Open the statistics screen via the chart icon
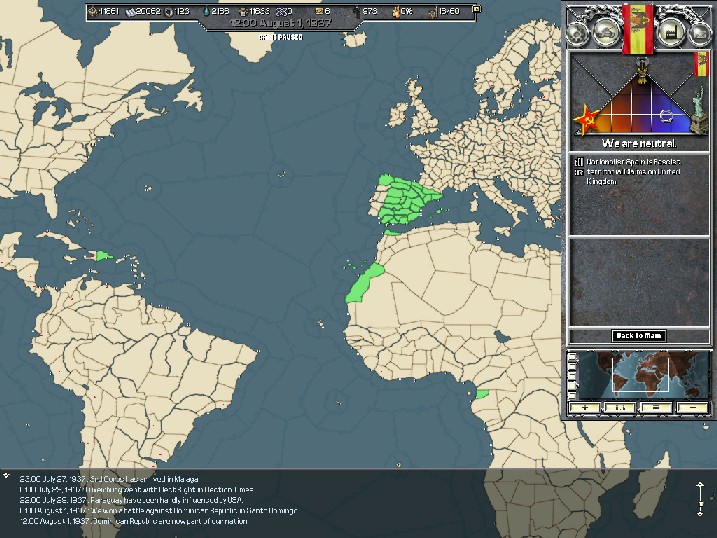This screenshot has height=538, width=717. [699, 32]
